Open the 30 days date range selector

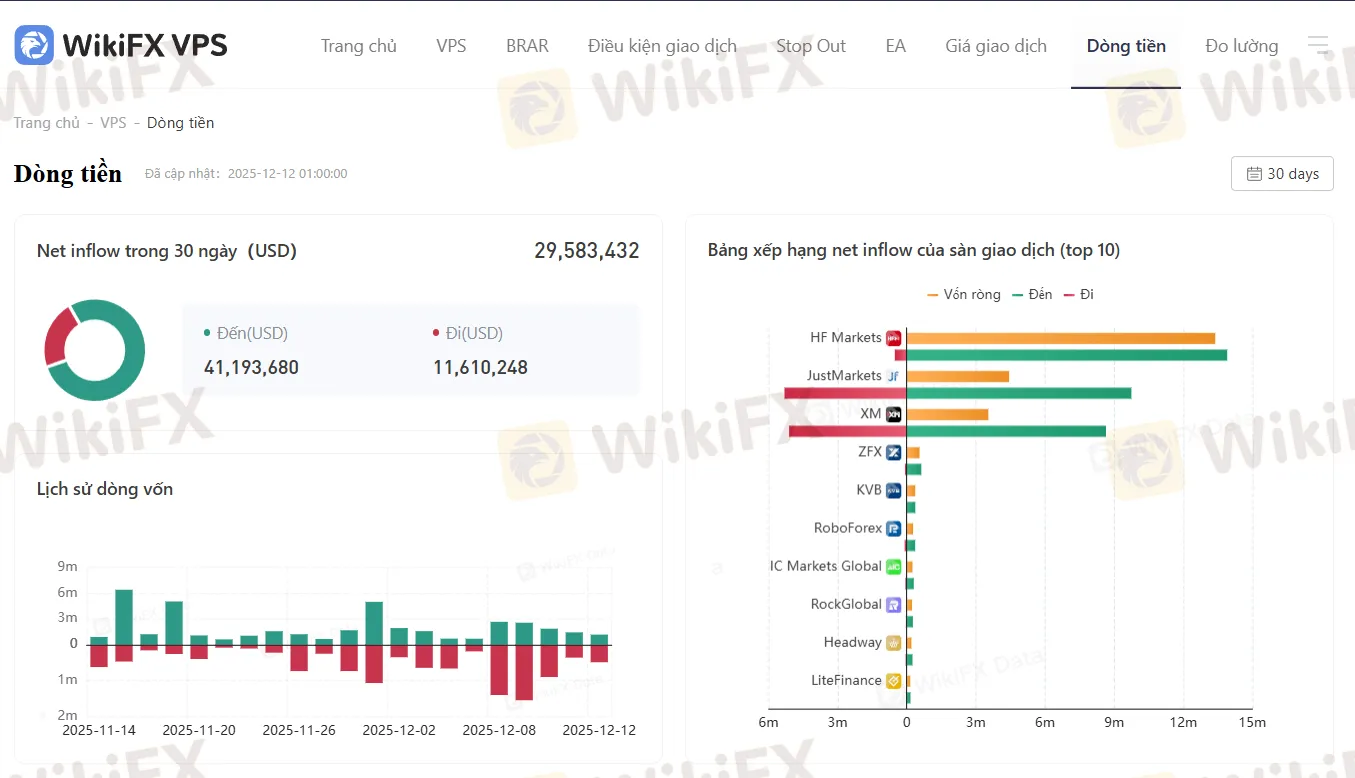point(1282,173)
